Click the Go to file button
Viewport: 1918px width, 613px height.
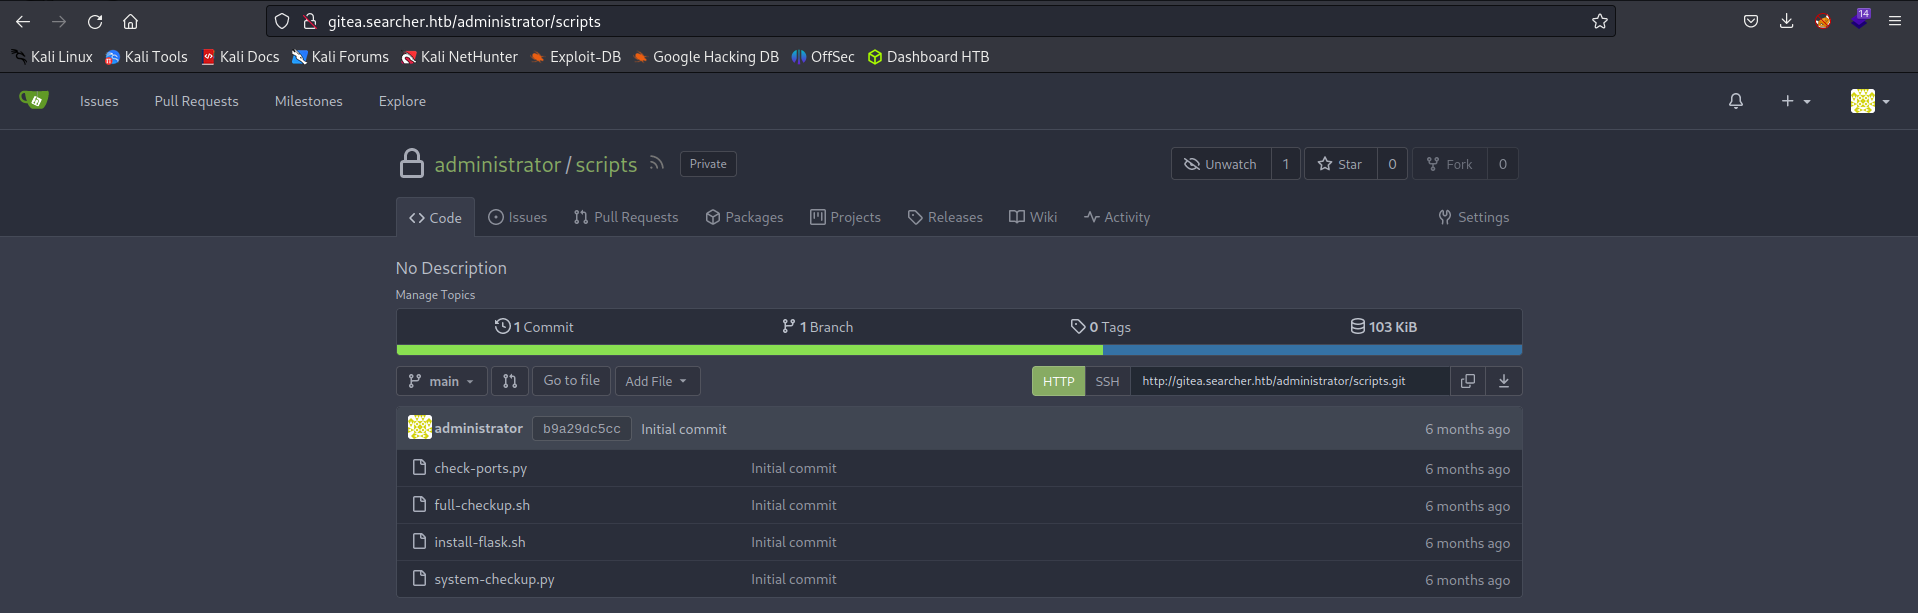coord(571,381)
